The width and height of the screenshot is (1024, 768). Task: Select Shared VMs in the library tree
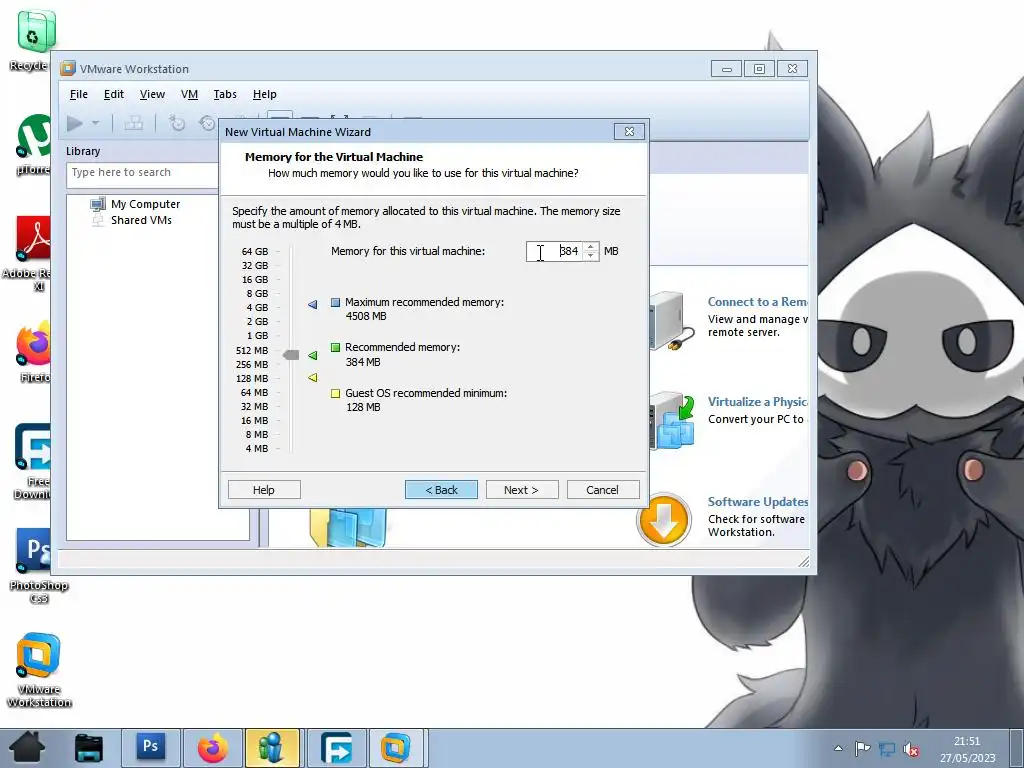click(x=141, y=220)
